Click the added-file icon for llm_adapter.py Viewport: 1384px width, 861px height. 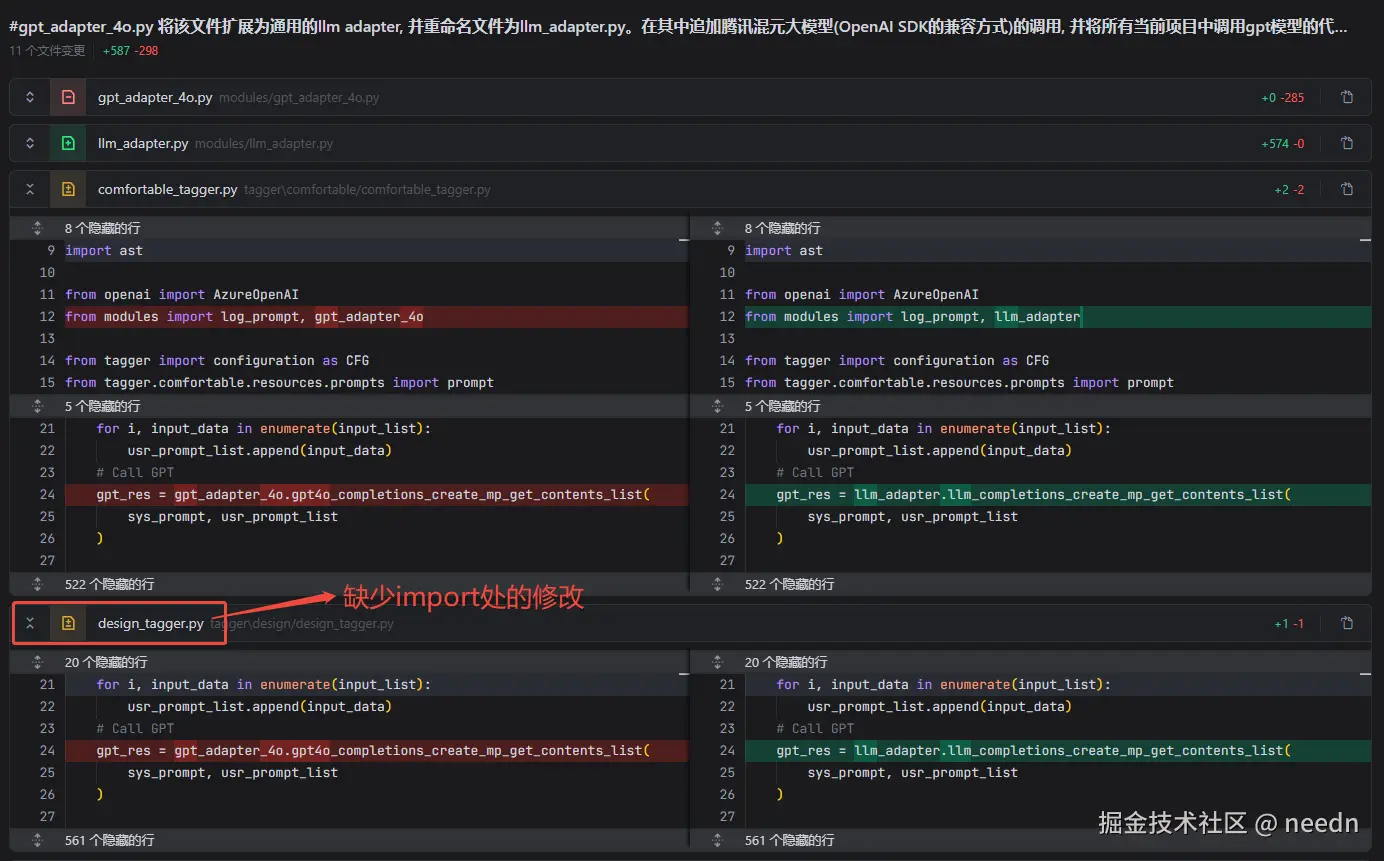click(x=68, y=144)
